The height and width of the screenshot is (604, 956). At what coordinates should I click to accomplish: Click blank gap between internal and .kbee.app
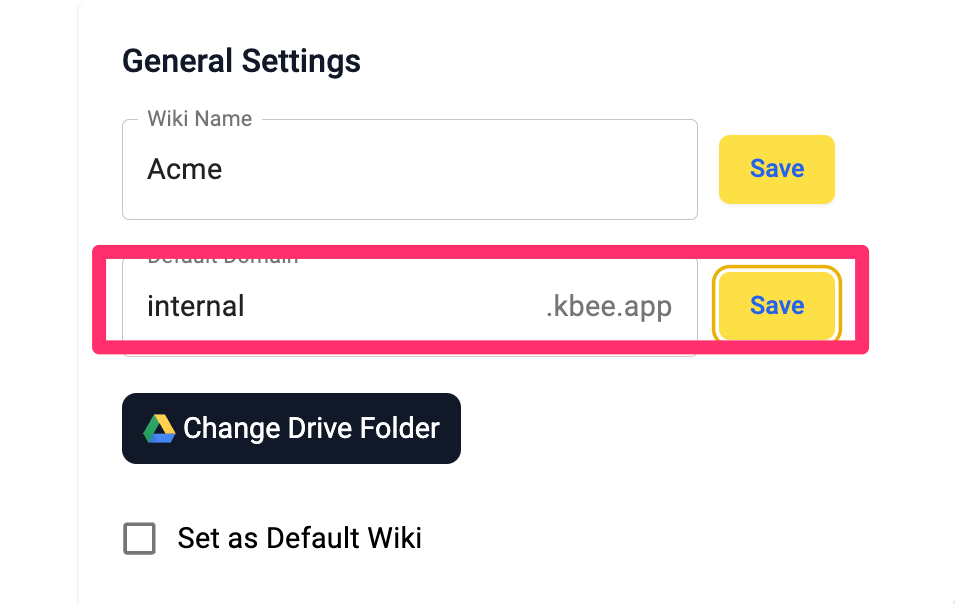point(395,306)
